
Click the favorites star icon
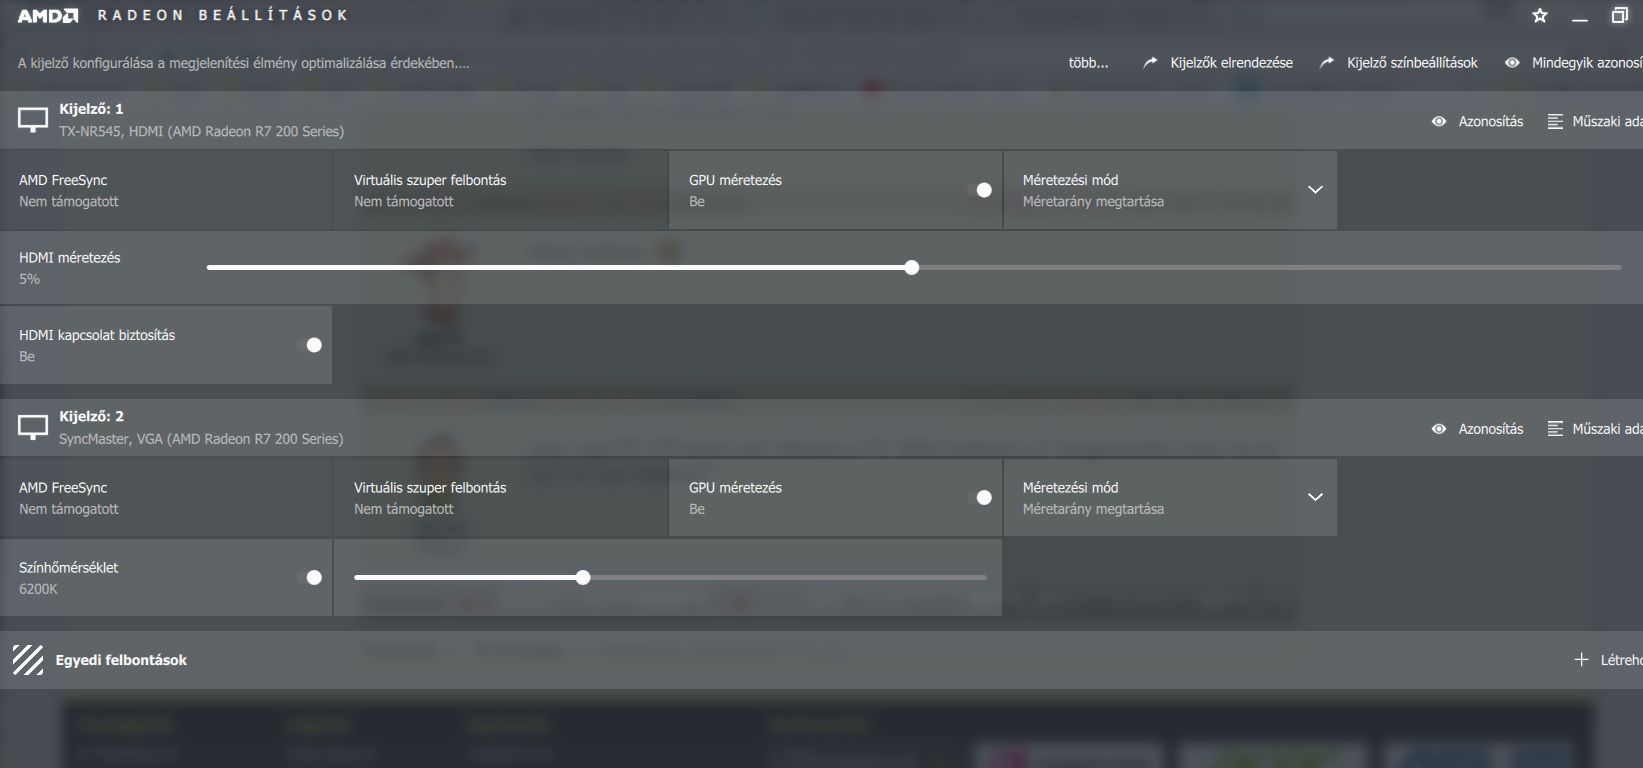tap(1540, 15)
